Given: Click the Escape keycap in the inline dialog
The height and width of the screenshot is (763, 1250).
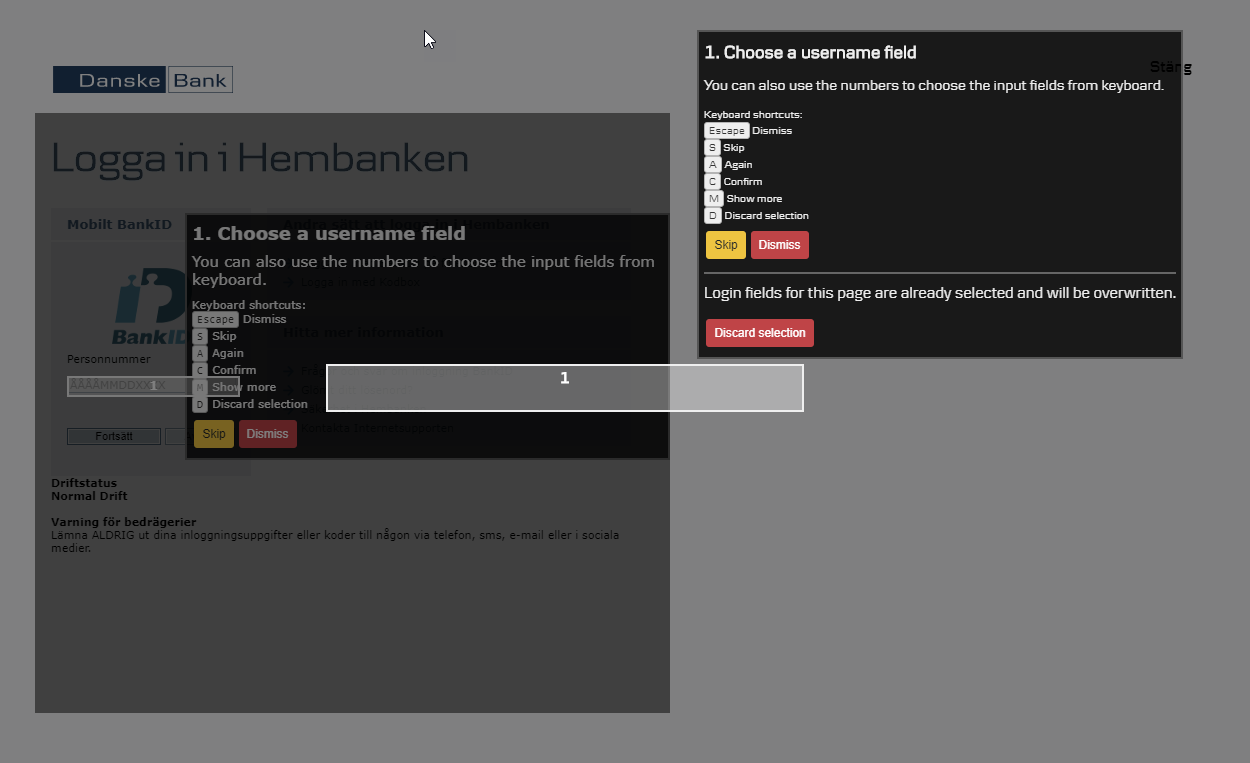Looking at the screenshot, I should tap(214, 319).
